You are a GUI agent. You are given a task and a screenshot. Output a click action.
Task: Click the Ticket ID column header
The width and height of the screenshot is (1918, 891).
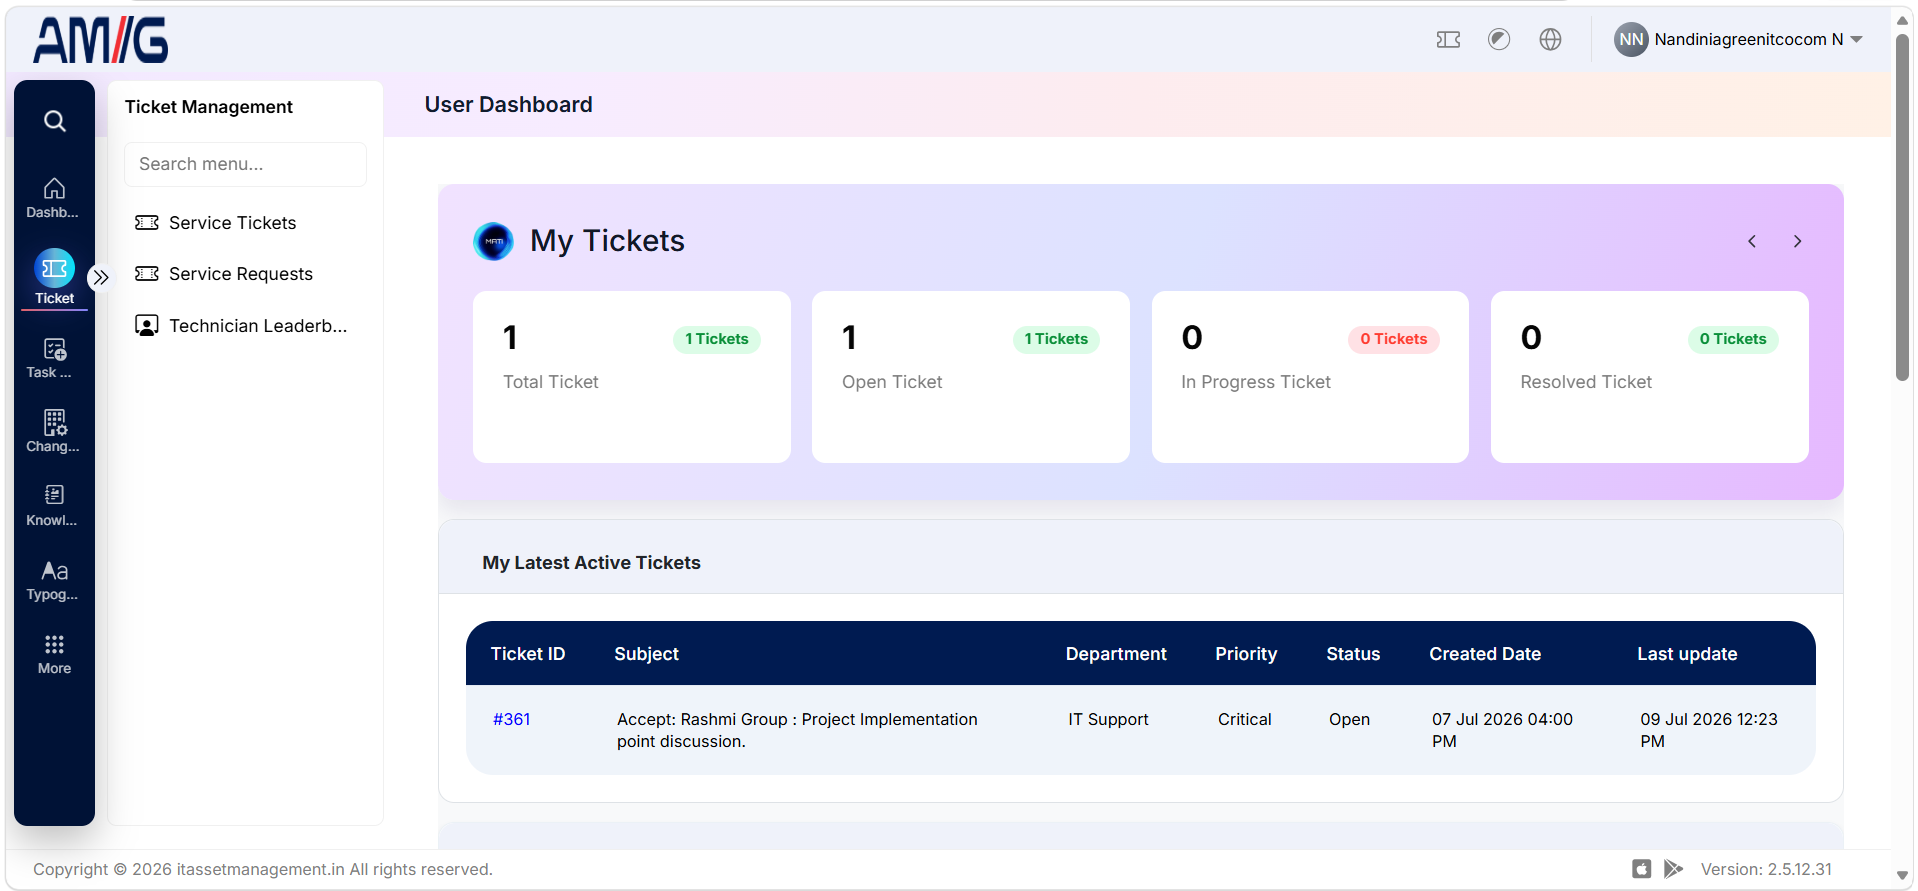[x=528, y=654]
